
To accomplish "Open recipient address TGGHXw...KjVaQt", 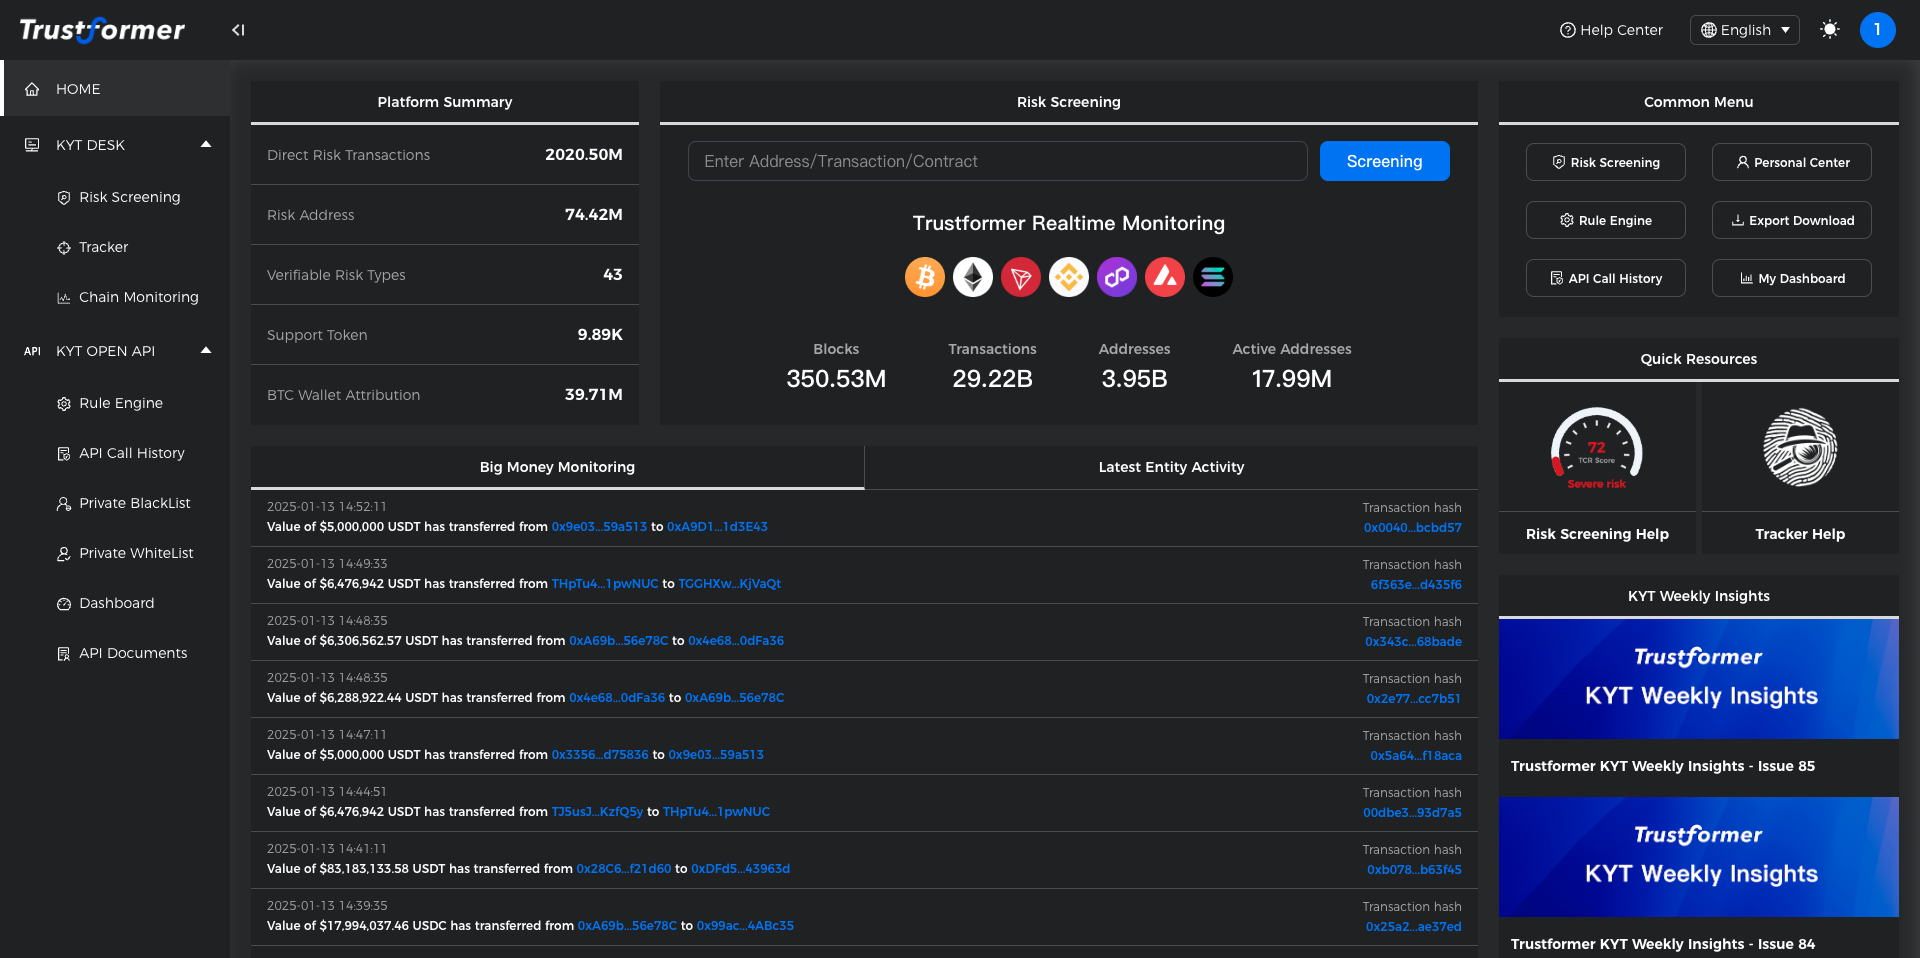I will pyautogui.click(x=729, y=584).
